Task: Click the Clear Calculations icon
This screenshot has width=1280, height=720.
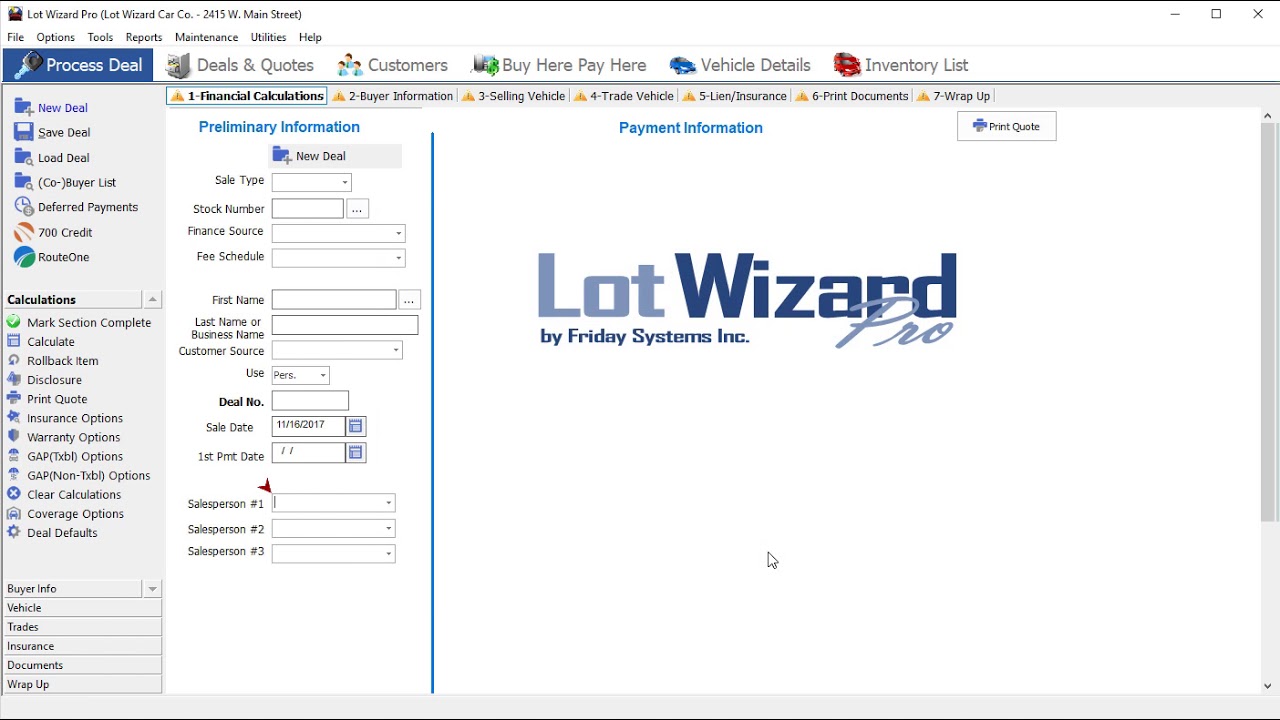Action: point(14,494)
